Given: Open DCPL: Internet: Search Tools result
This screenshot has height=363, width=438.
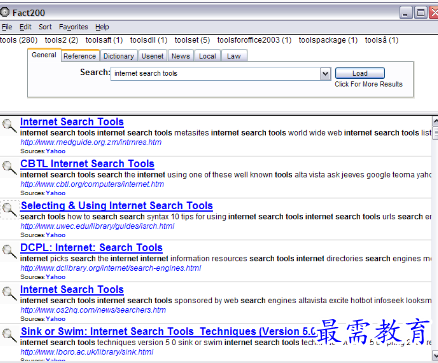Looking at the screenshot, I should [x=91, y=248].
